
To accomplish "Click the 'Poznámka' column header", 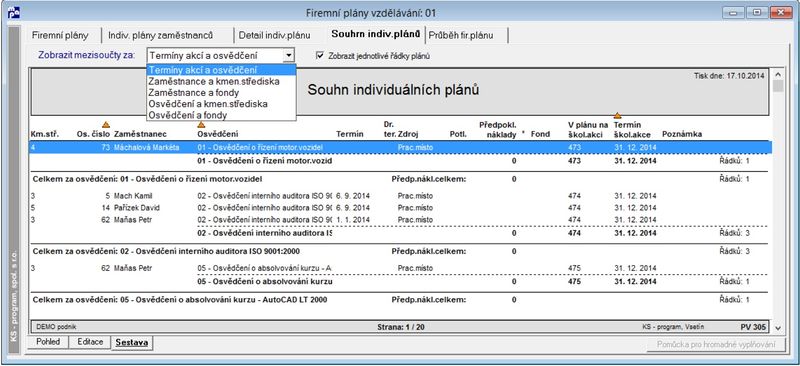I will [x=682, y=134].
